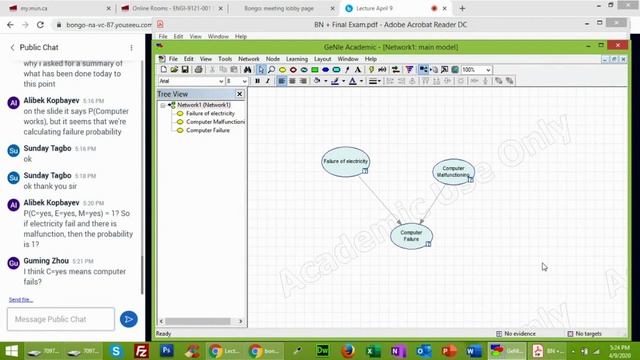The image size is (640, 360).
Task: Click the FileZilla icon in the taskbar
Action: [x=141, y=351]
